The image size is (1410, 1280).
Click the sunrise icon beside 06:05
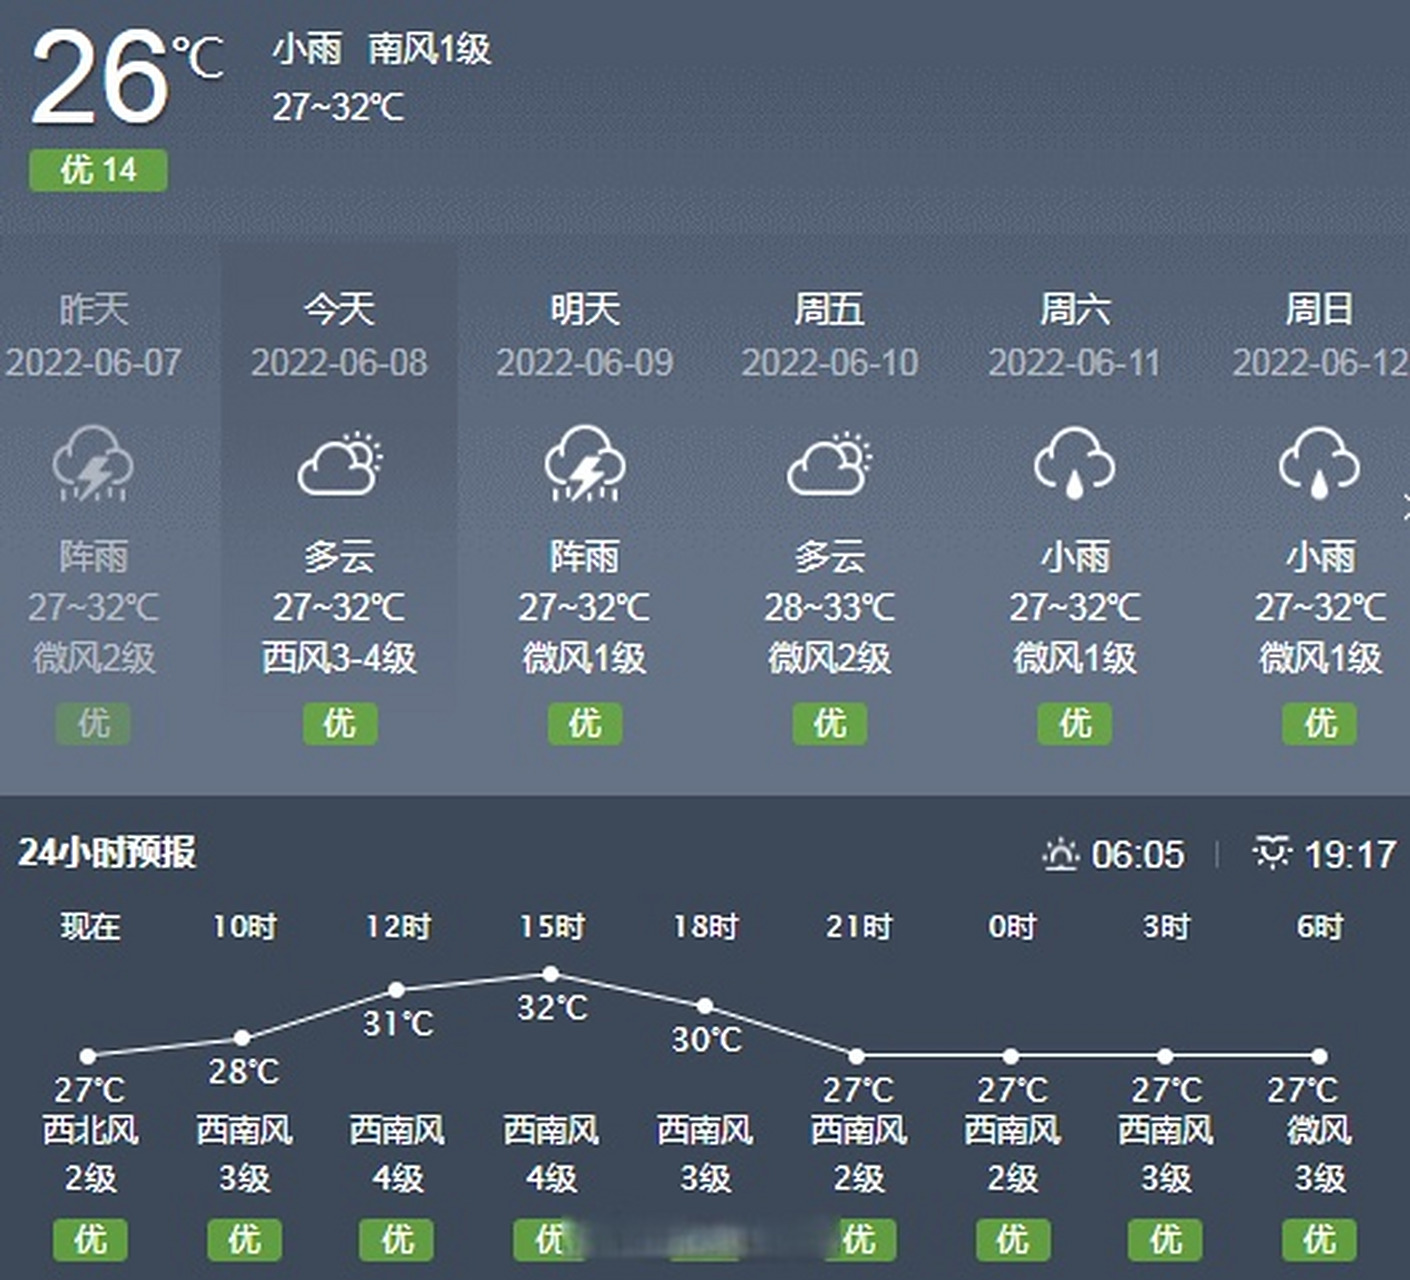click(x=1060, y=855)
